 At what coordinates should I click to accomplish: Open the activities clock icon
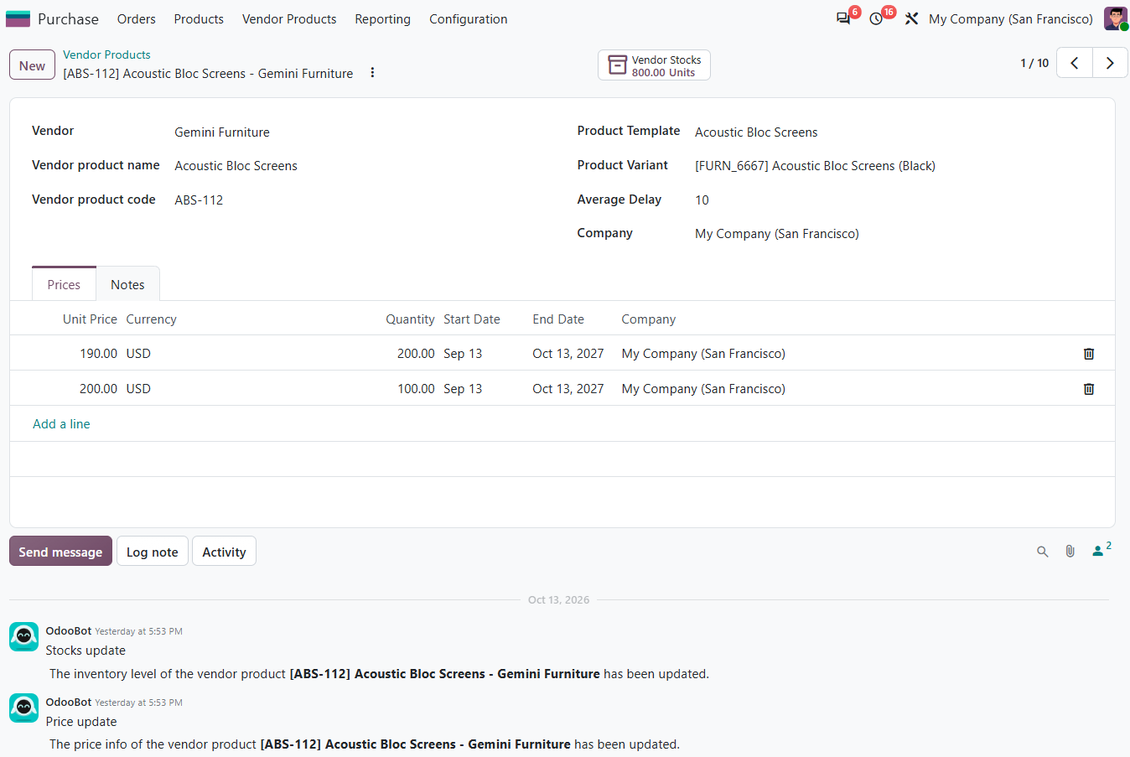pyautogui.click(x=876, y=19)
